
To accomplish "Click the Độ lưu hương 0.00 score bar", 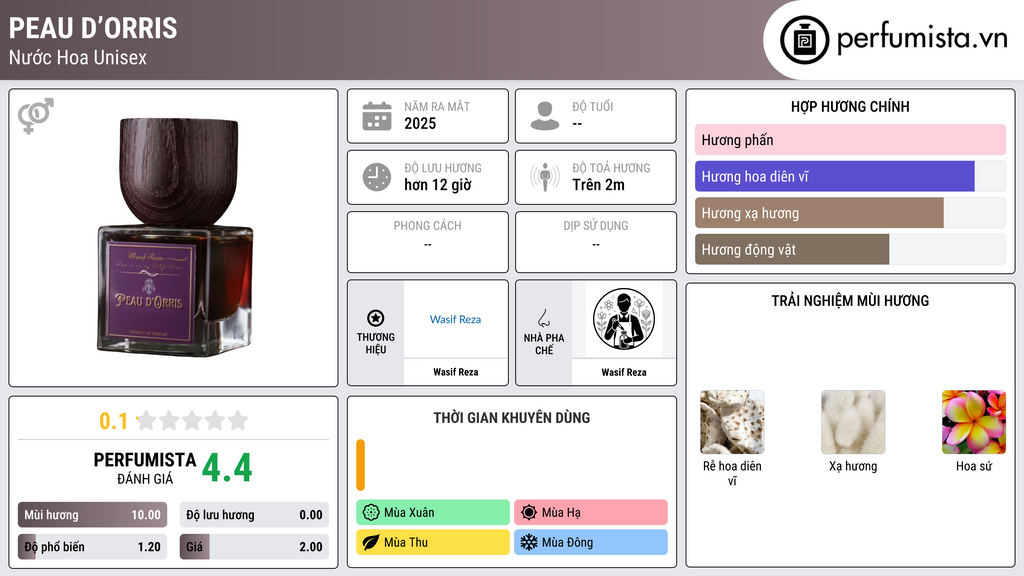I will click(254, 515).
